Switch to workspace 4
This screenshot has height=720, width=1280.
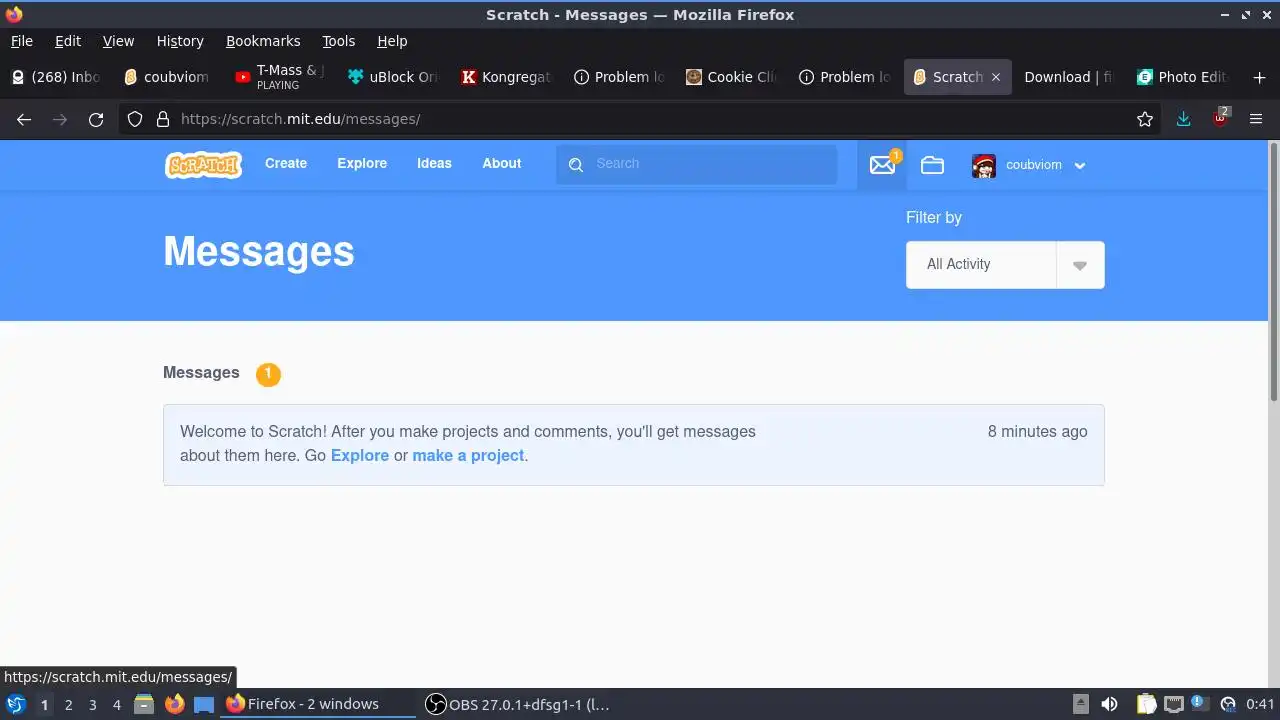coord(116,704)
